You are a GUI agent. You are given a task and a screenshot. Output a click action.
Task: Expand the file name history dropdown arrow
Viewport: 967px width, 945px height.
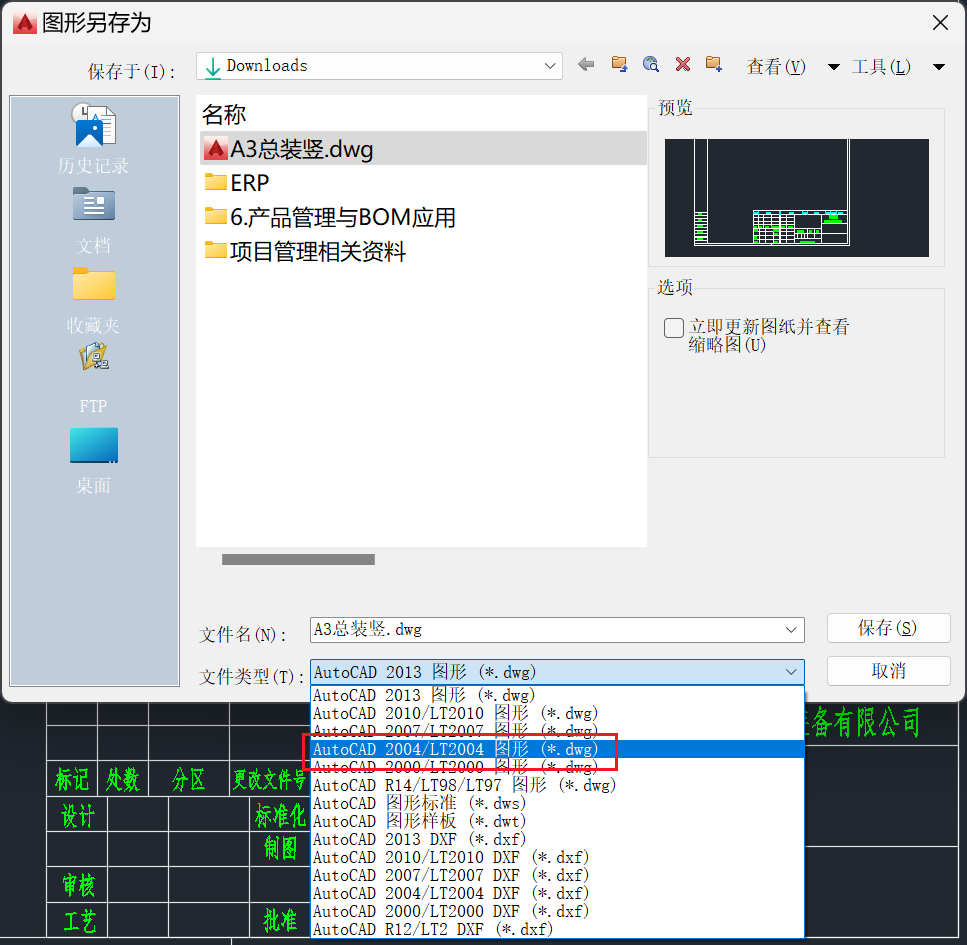click(x=791, y=630)
